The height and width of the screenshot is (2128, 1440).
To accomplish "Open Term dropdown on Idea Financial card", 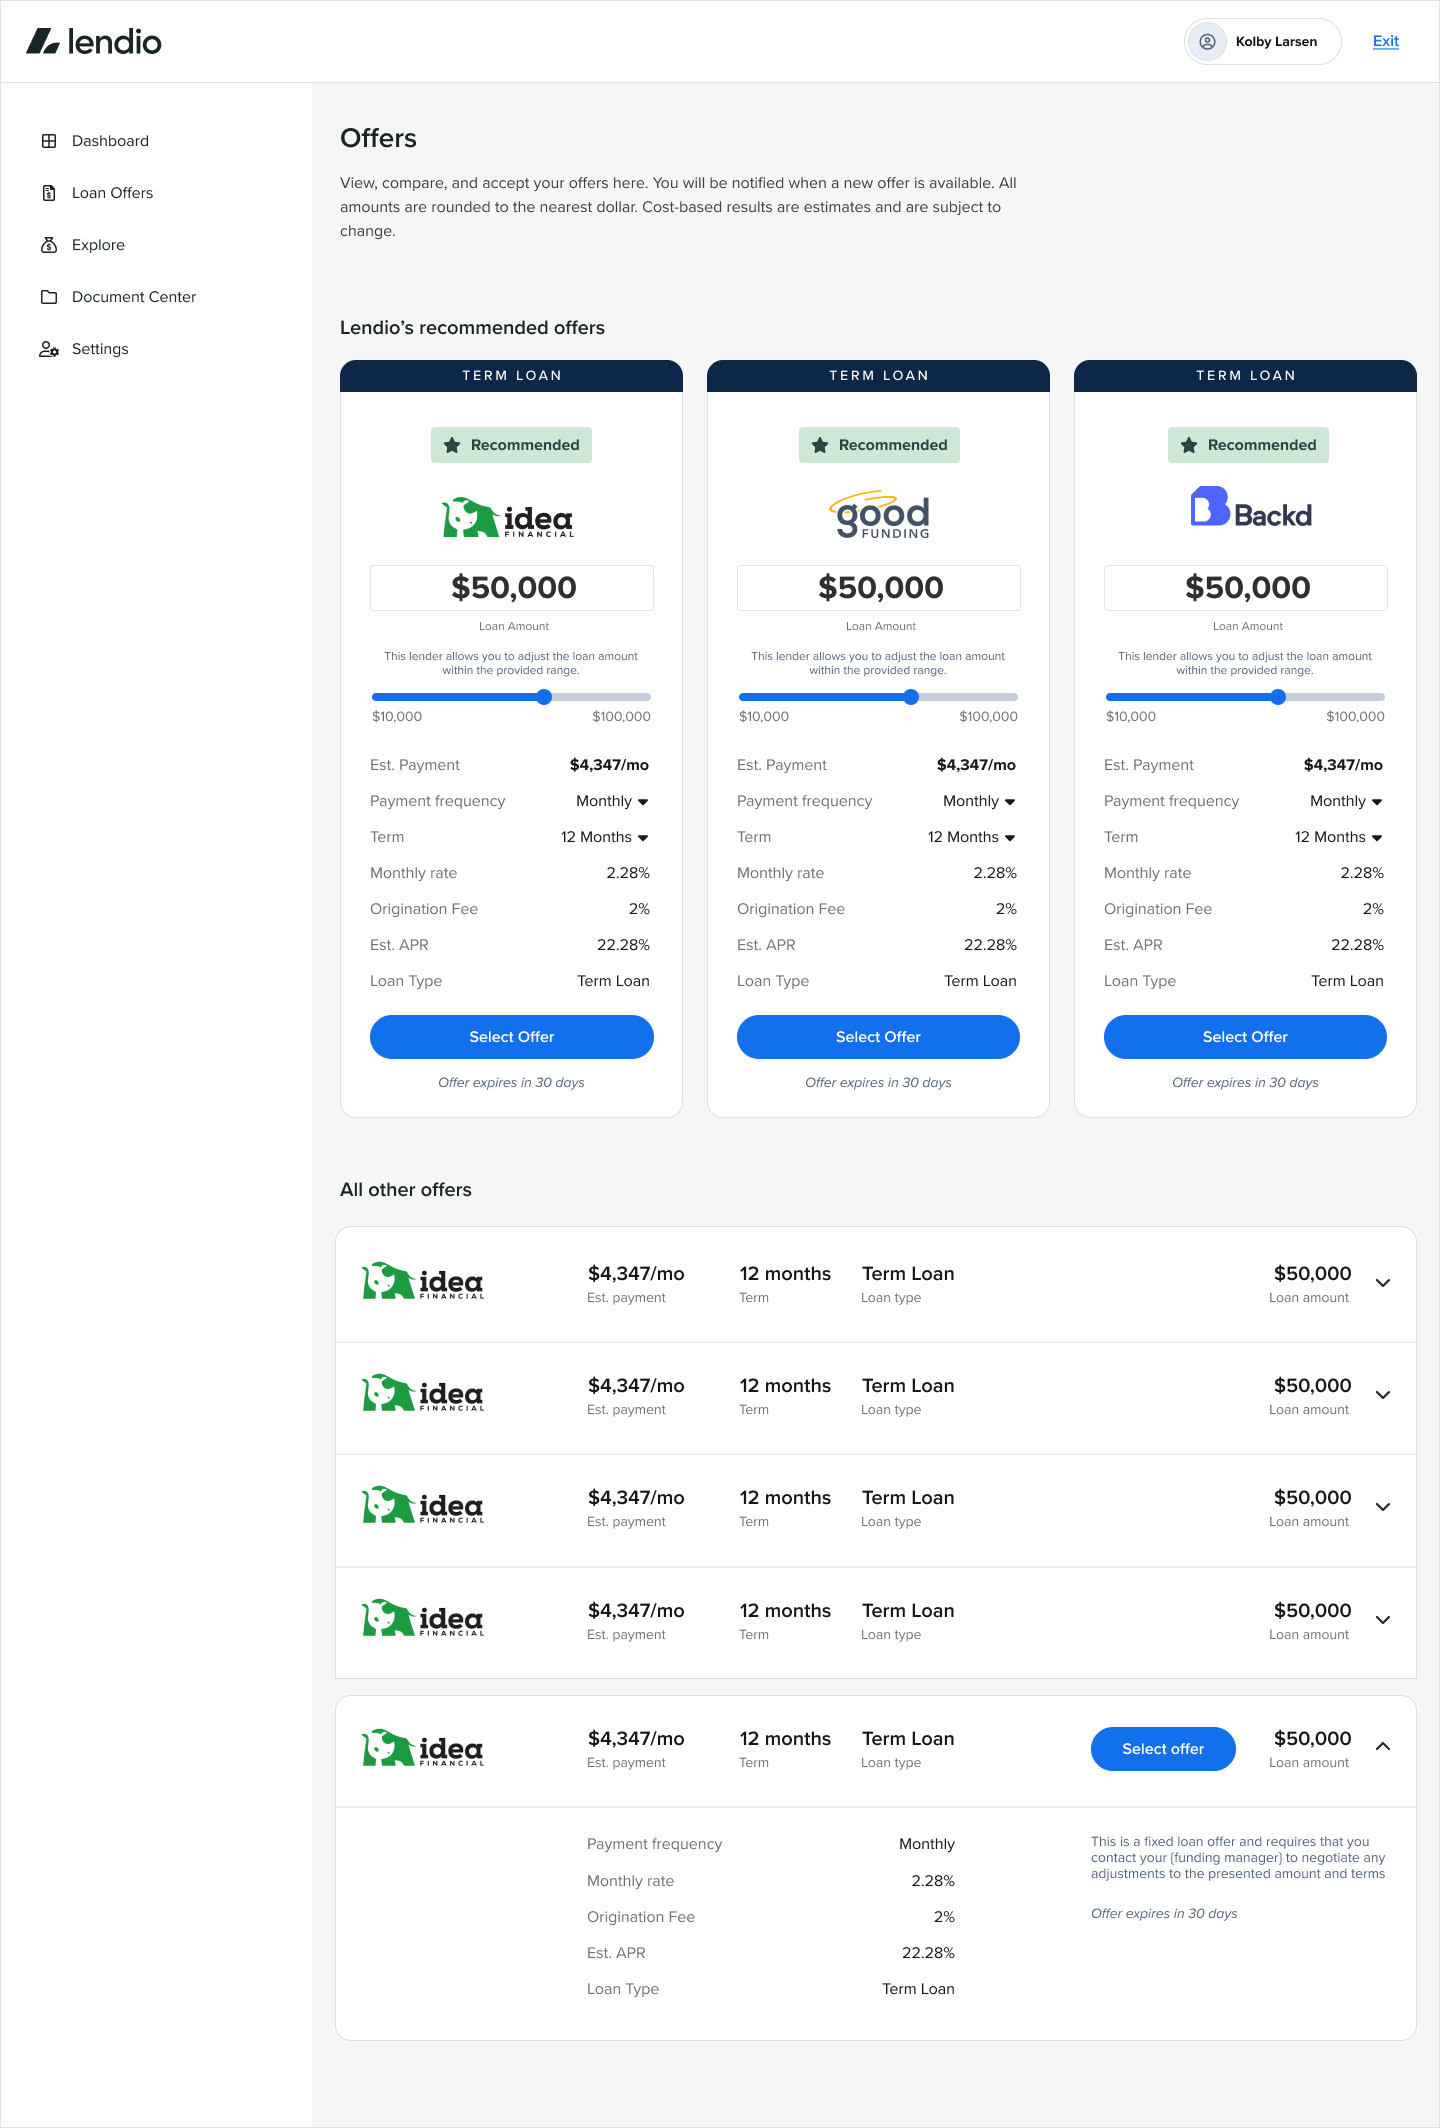I will 604,837.
